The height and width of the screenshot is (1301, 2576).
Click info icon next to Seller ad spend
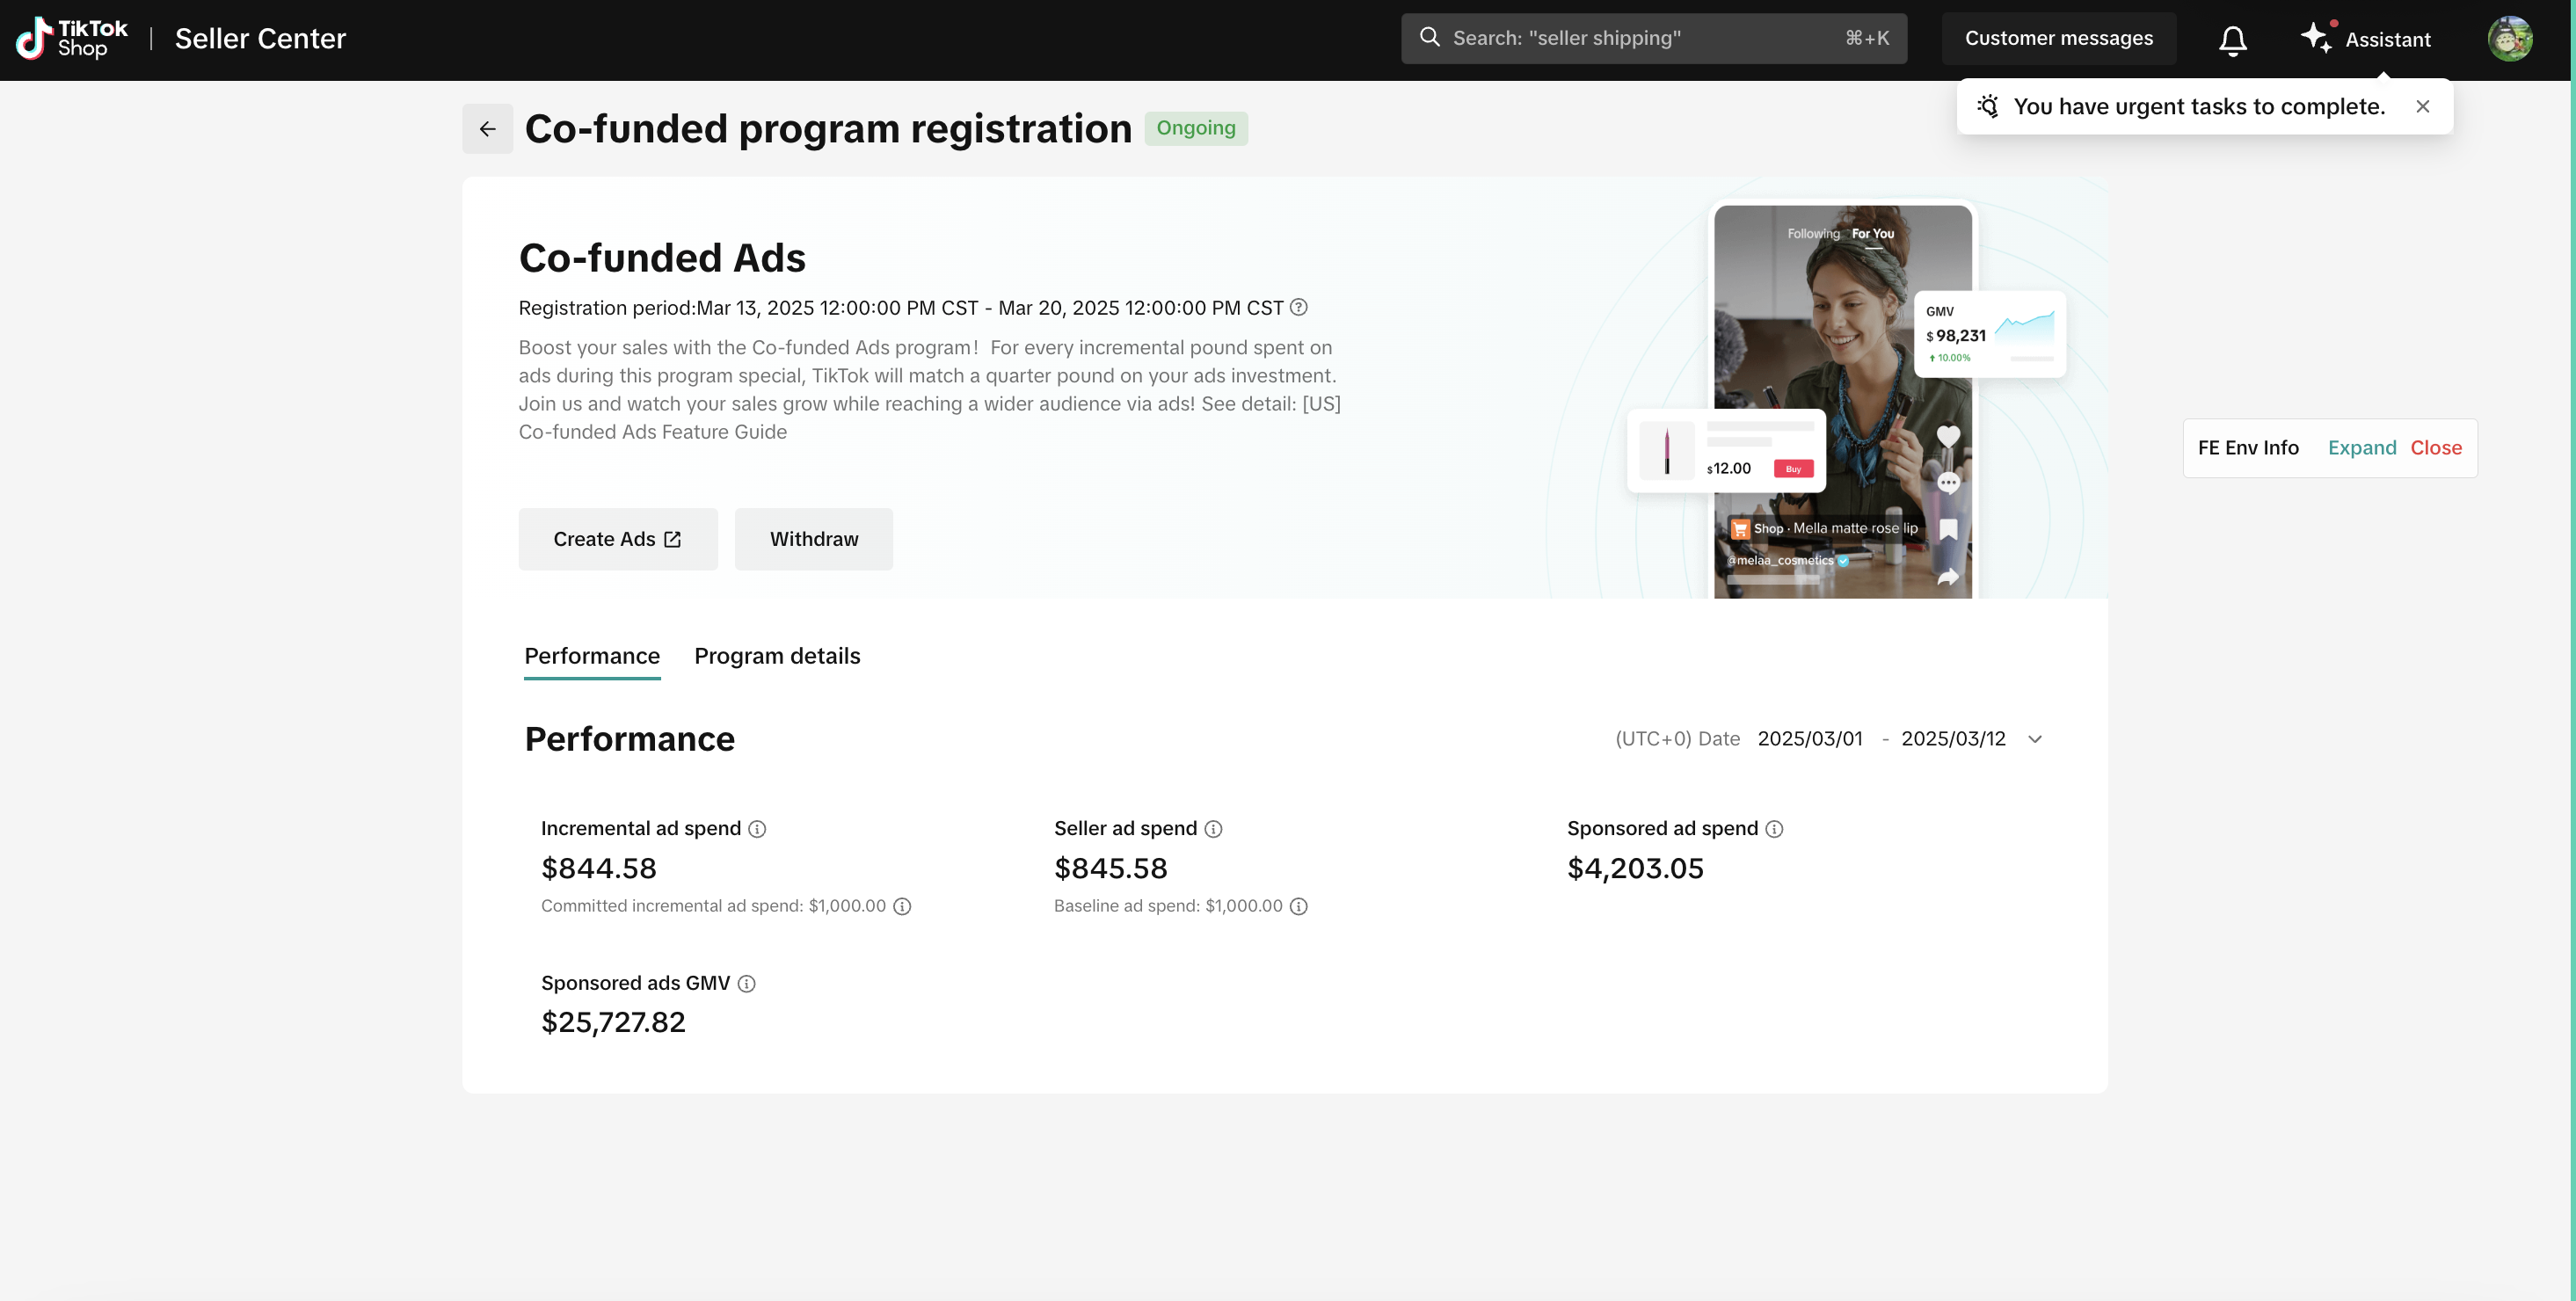(1213, 829)
